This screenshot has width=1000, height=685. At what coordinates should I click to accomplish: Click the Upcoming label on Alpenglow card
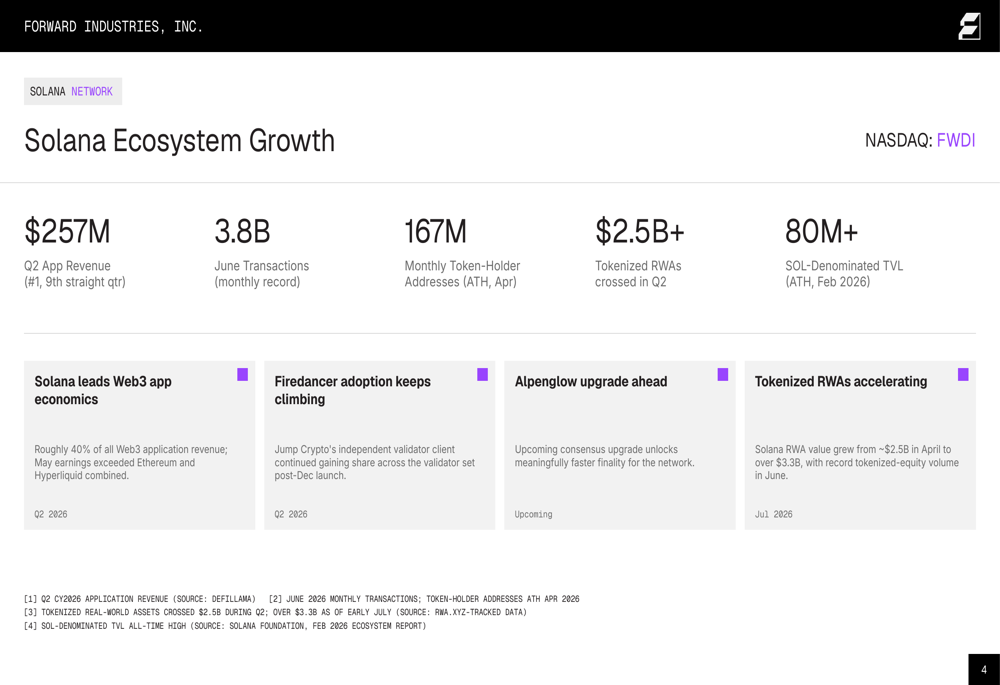click(533, 514)
